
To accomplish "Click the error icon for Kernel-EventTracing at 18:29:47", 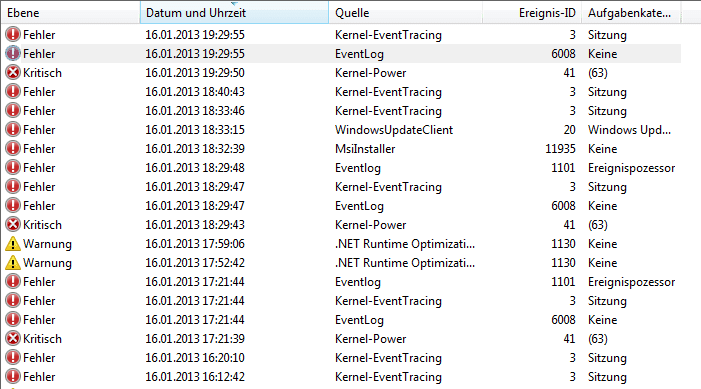I will 13,186.
